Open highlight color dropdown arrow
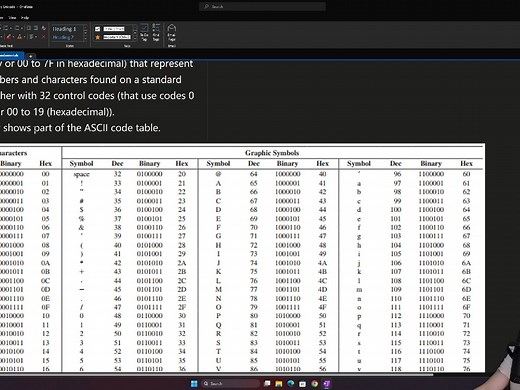 point(13,37)
